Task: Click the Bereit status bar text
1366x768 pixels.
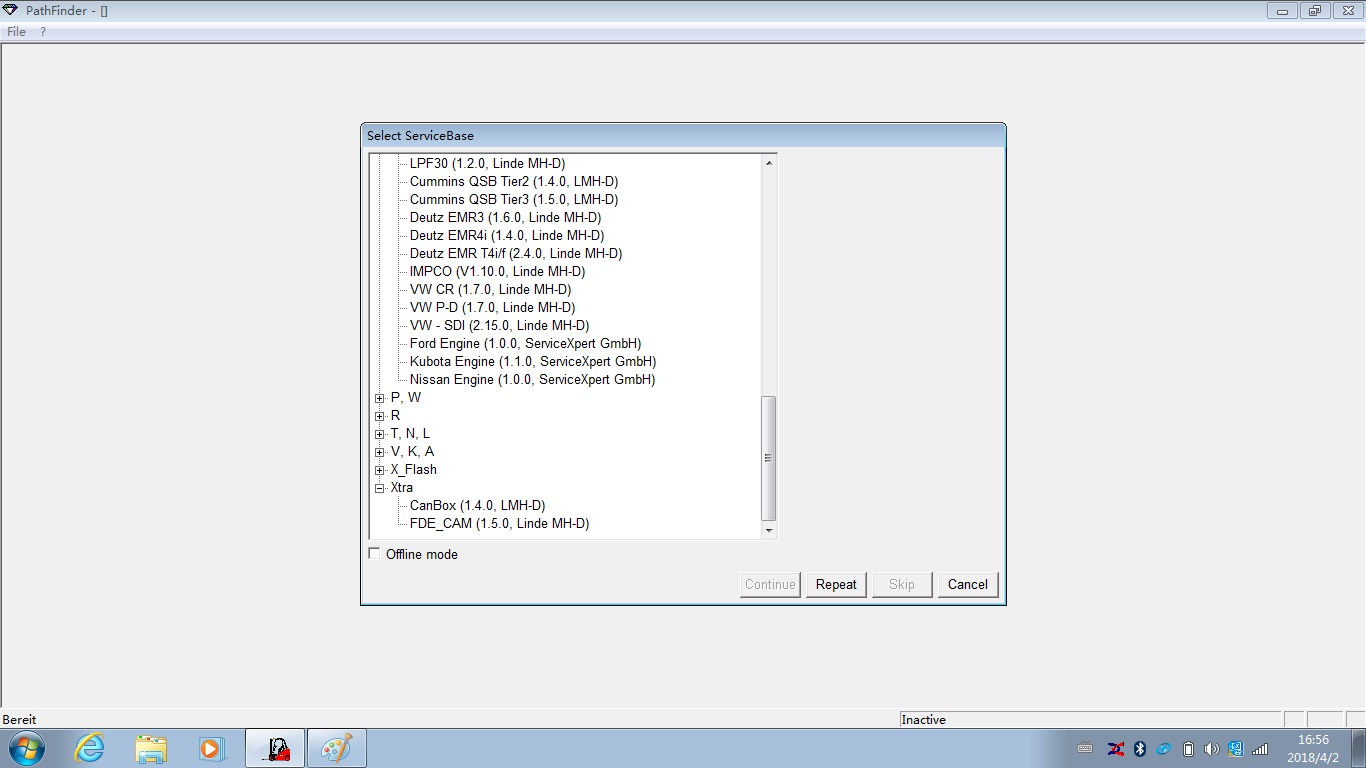Action: 20,719
